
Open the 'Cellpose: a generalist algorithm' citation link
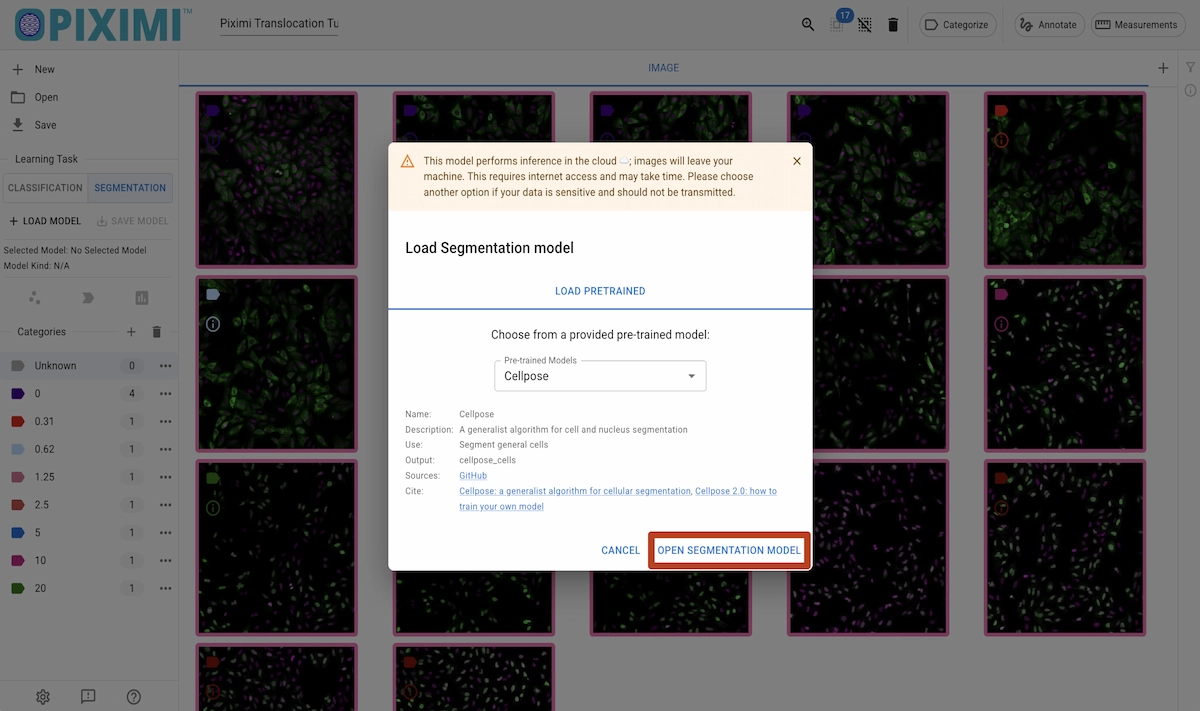click(575, 492)
